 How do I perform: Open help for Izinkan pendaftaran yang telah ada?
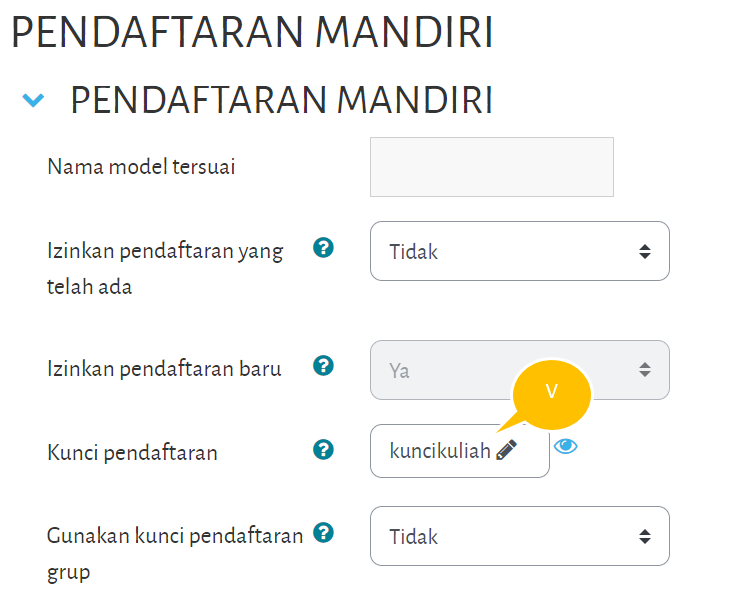(323, 247)
